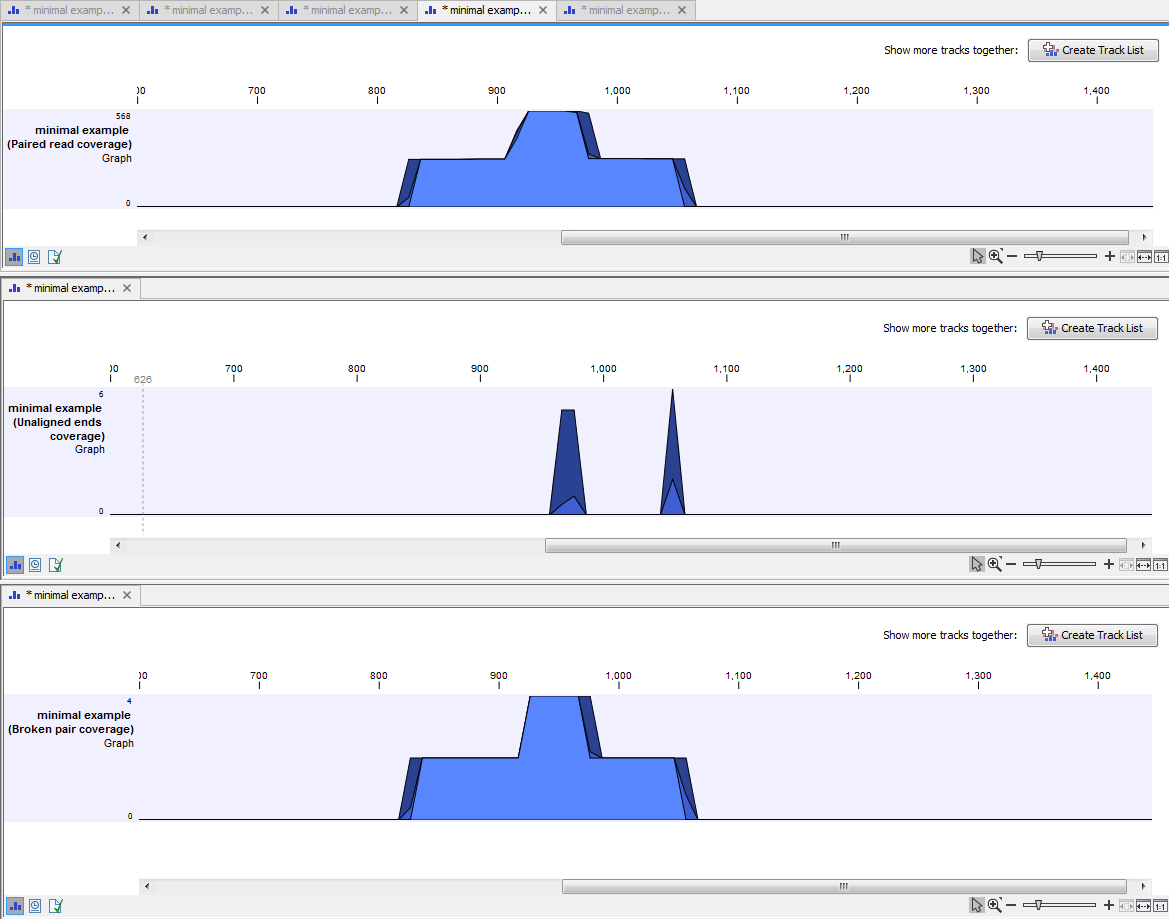Decrease zoom with the minus control in the top panel
Screen dimensions: 1169x919
click(1012, 255)
